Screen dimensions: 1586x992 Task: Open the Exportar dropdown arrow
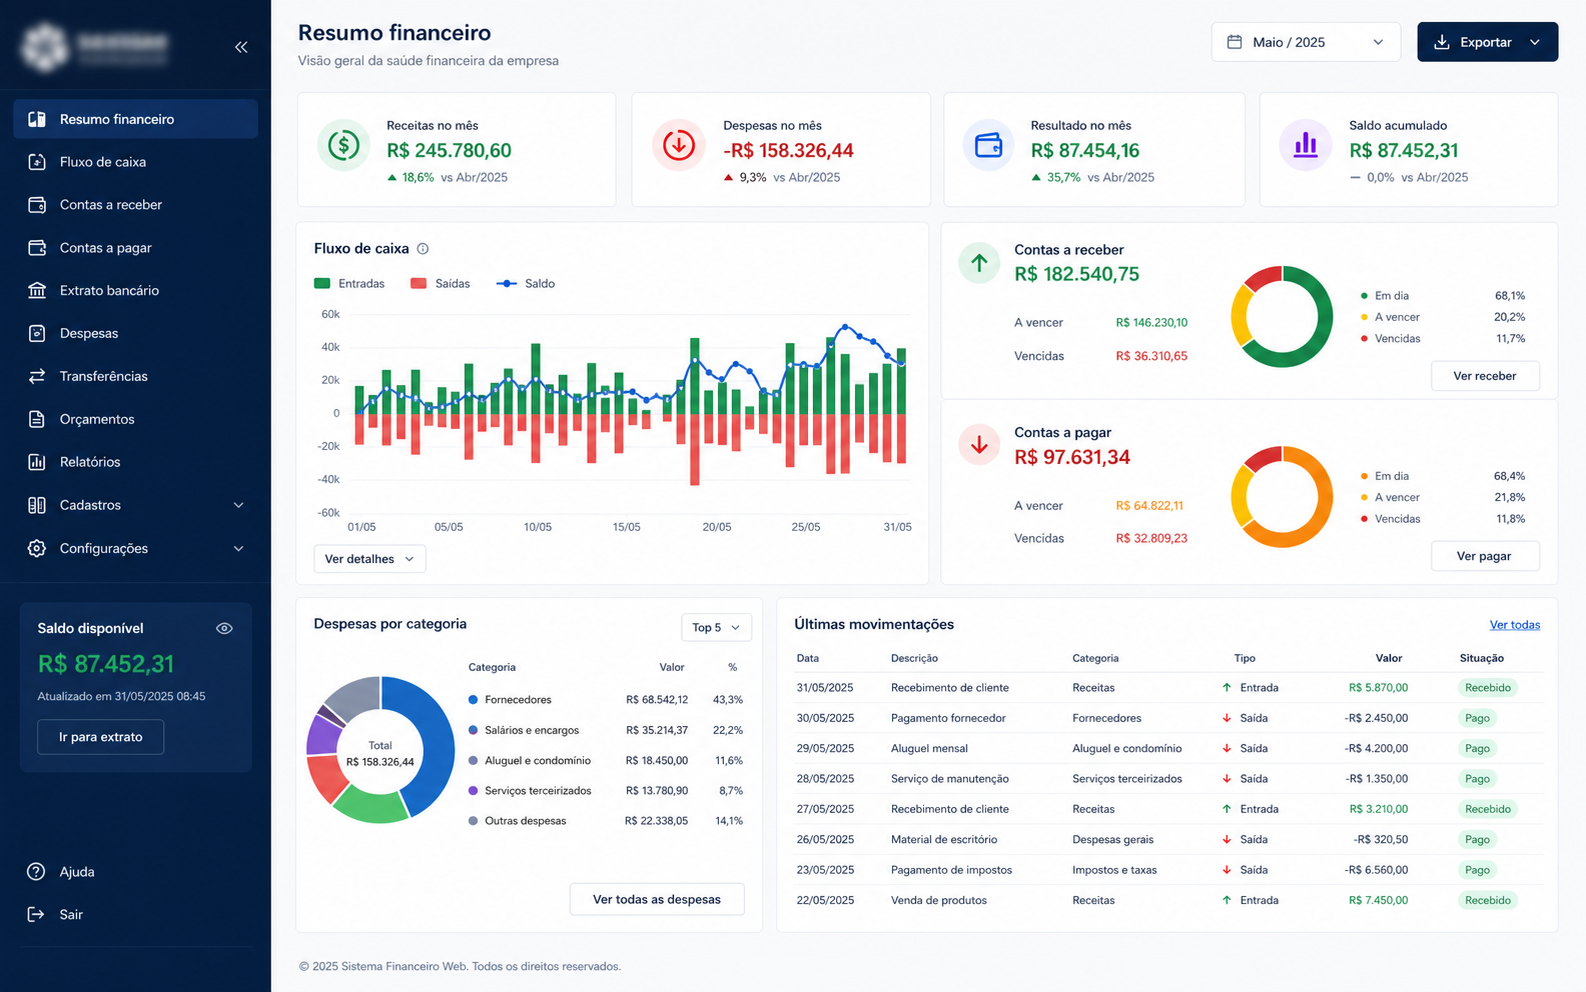tap(1535, 42)
